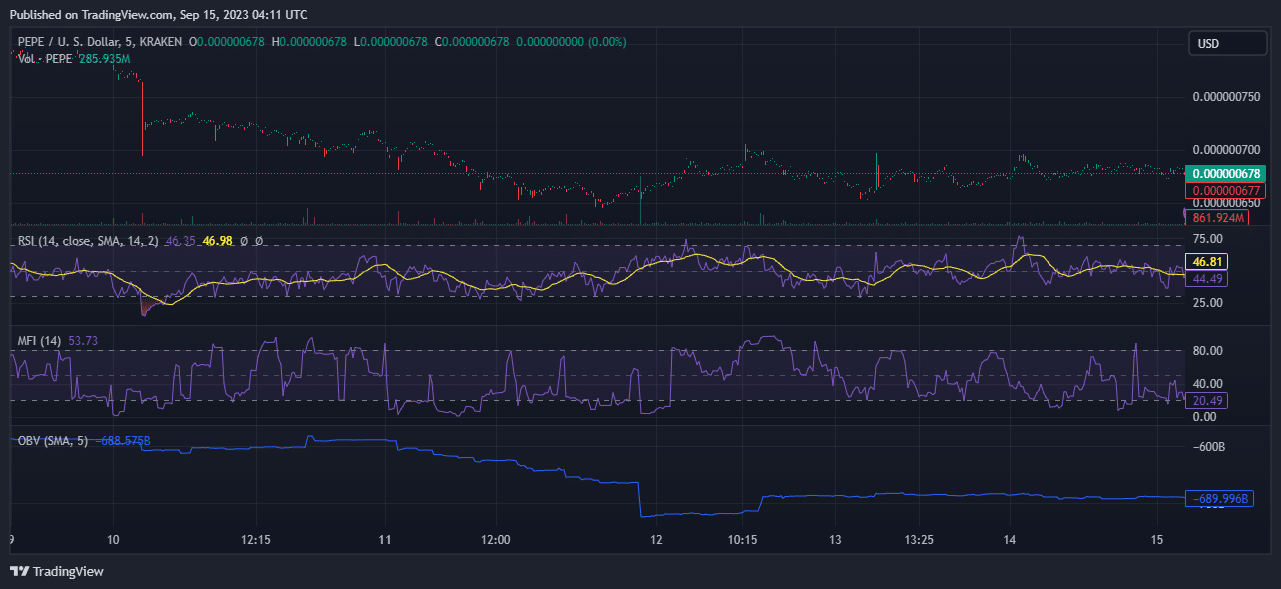
Task: Click the yellow 46.81 RSI value tag
Action: click(1205, 262)
